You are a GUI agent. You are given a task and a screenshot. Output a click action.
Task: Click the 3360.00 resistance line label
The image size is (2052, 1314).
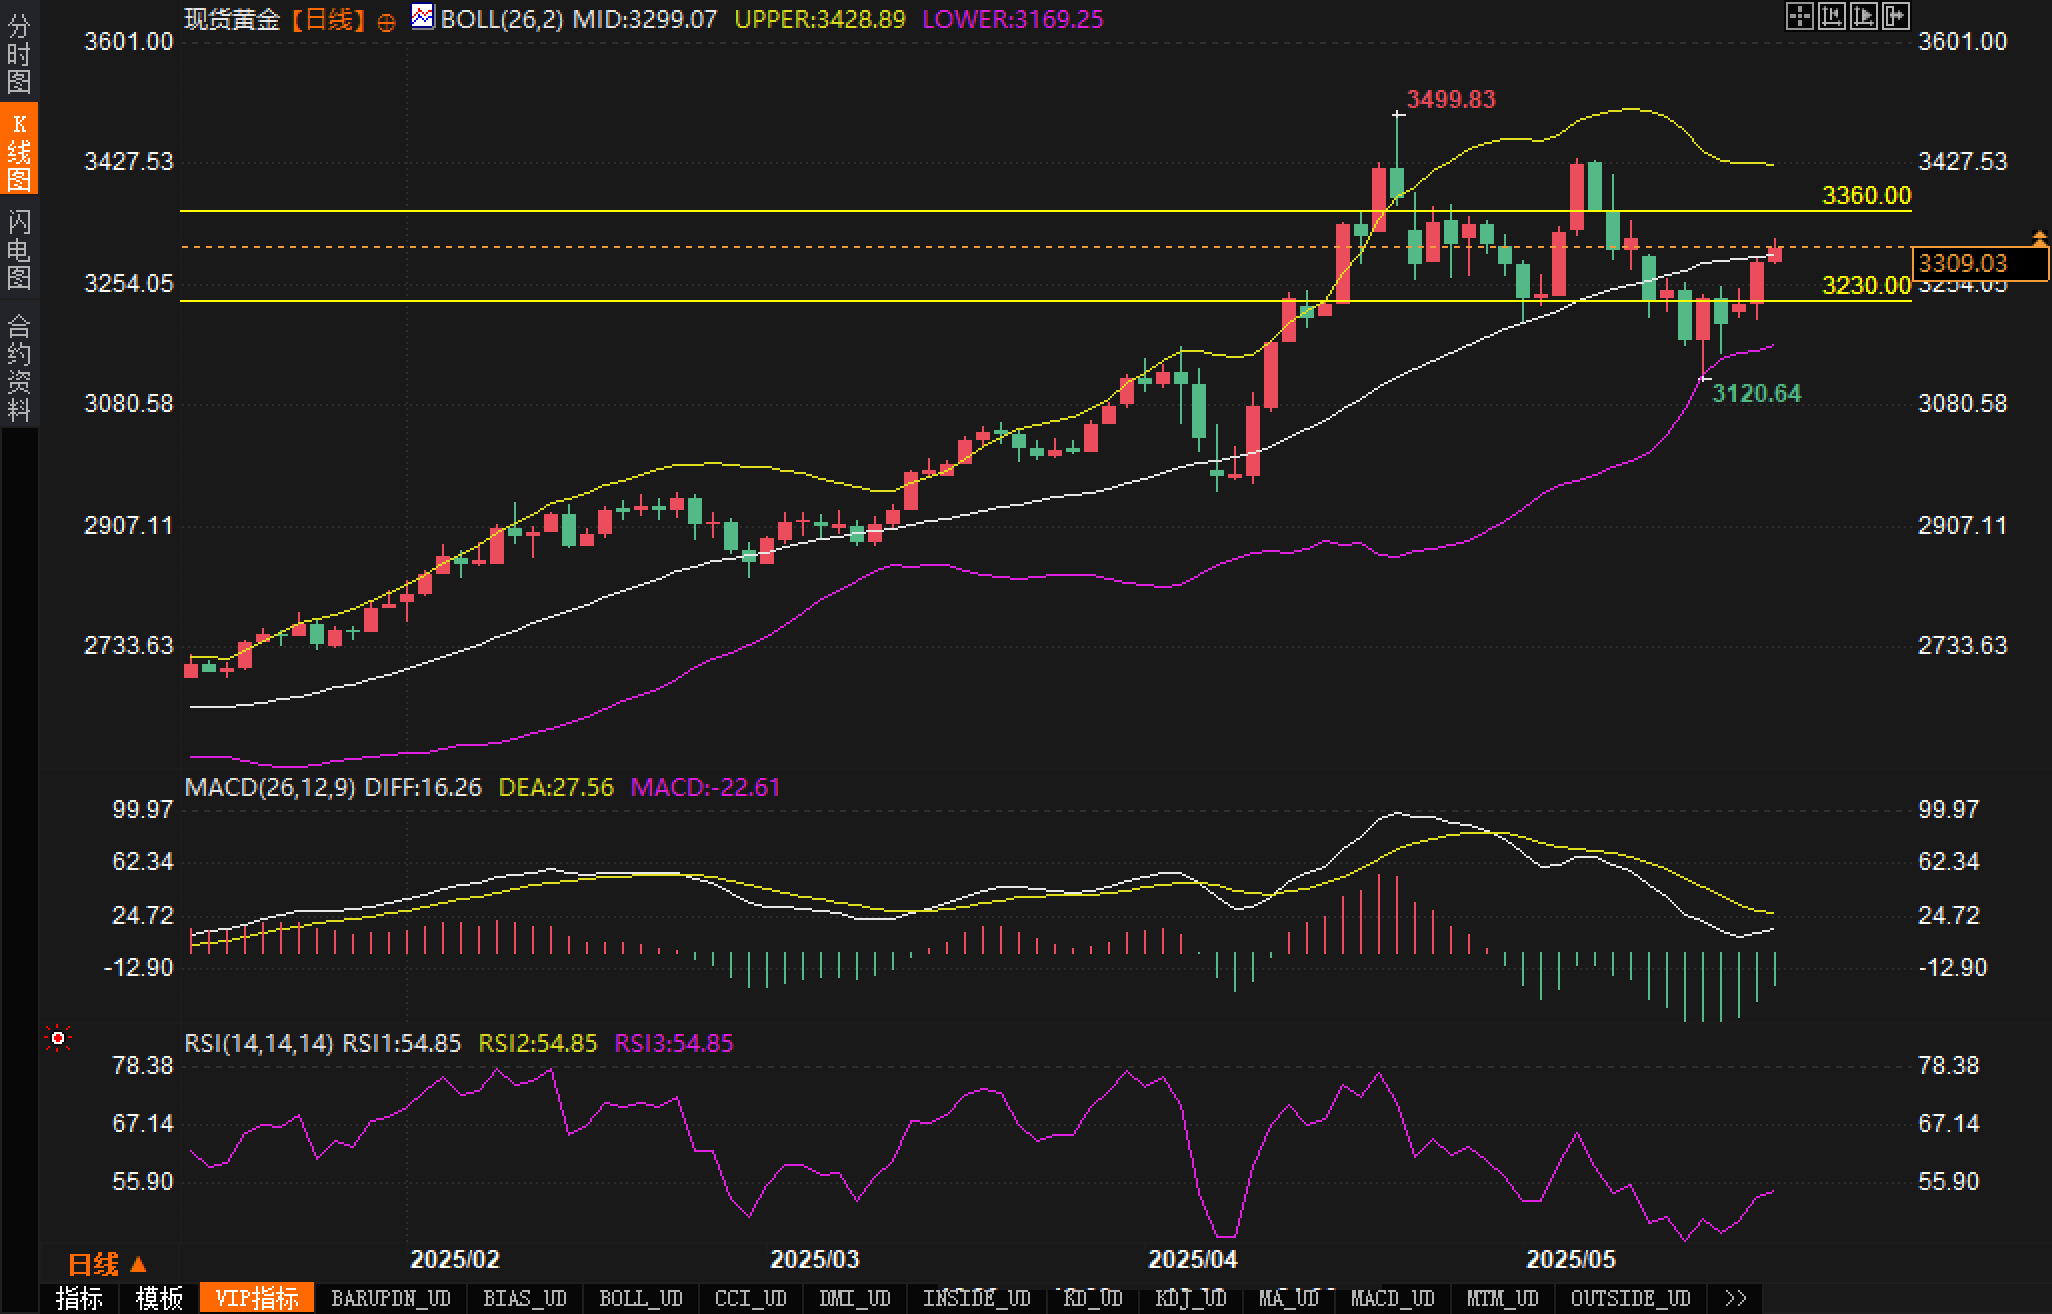pyautogui.click(x=1866, y=195)
